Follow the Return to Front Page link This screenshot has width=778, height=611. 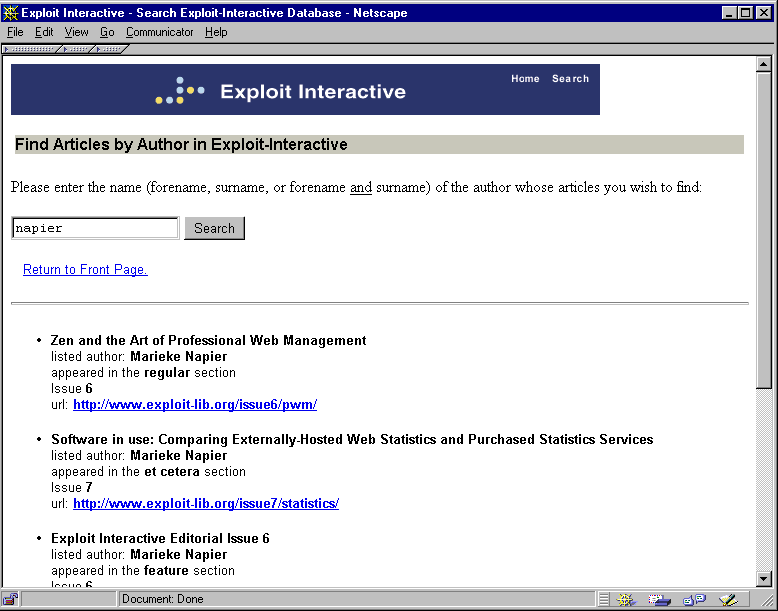point(85,270)
